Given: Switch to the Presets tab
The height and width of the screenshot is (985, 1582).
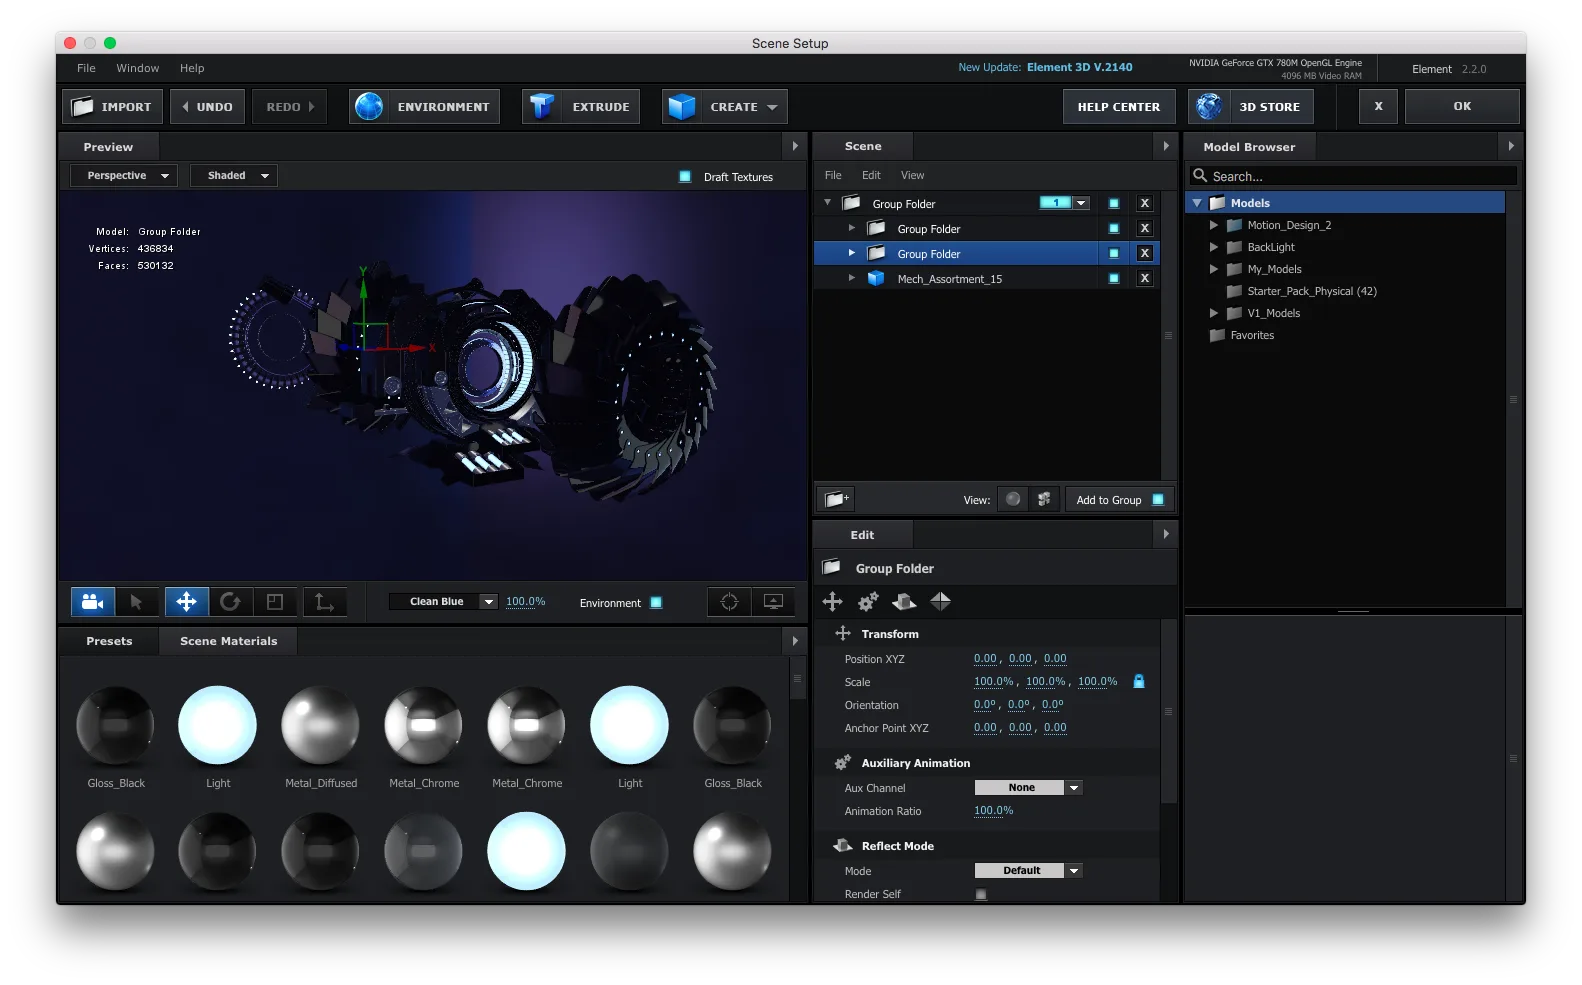Looking at the screenshot, I should pos(109,641).
